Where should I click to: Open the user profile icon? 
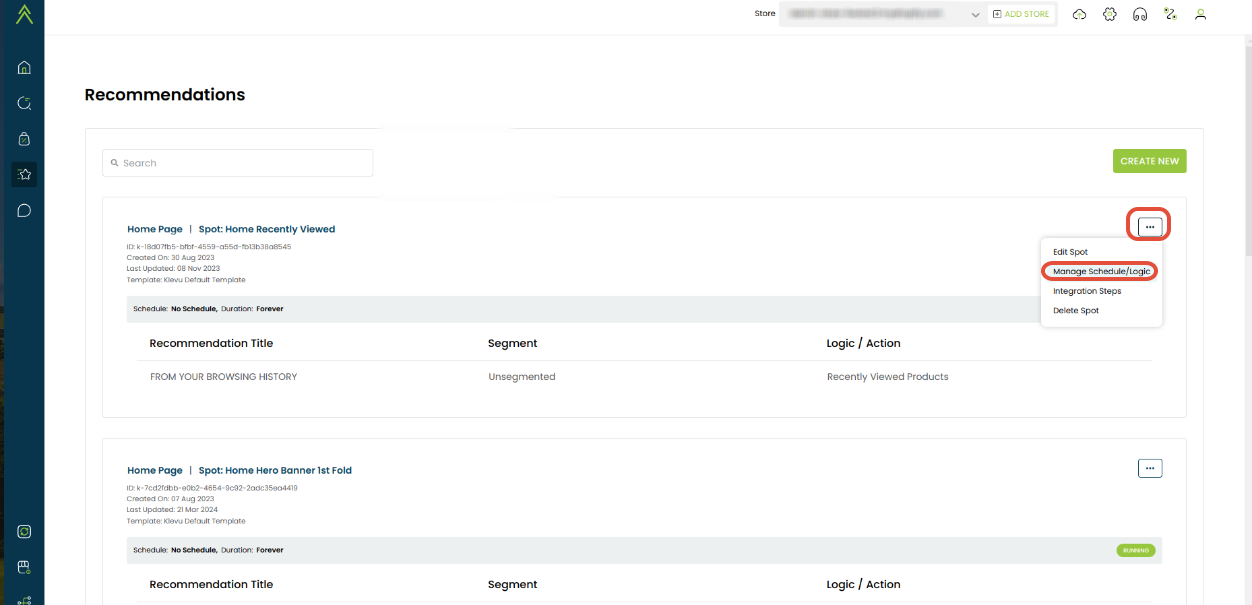(1201, 15)
